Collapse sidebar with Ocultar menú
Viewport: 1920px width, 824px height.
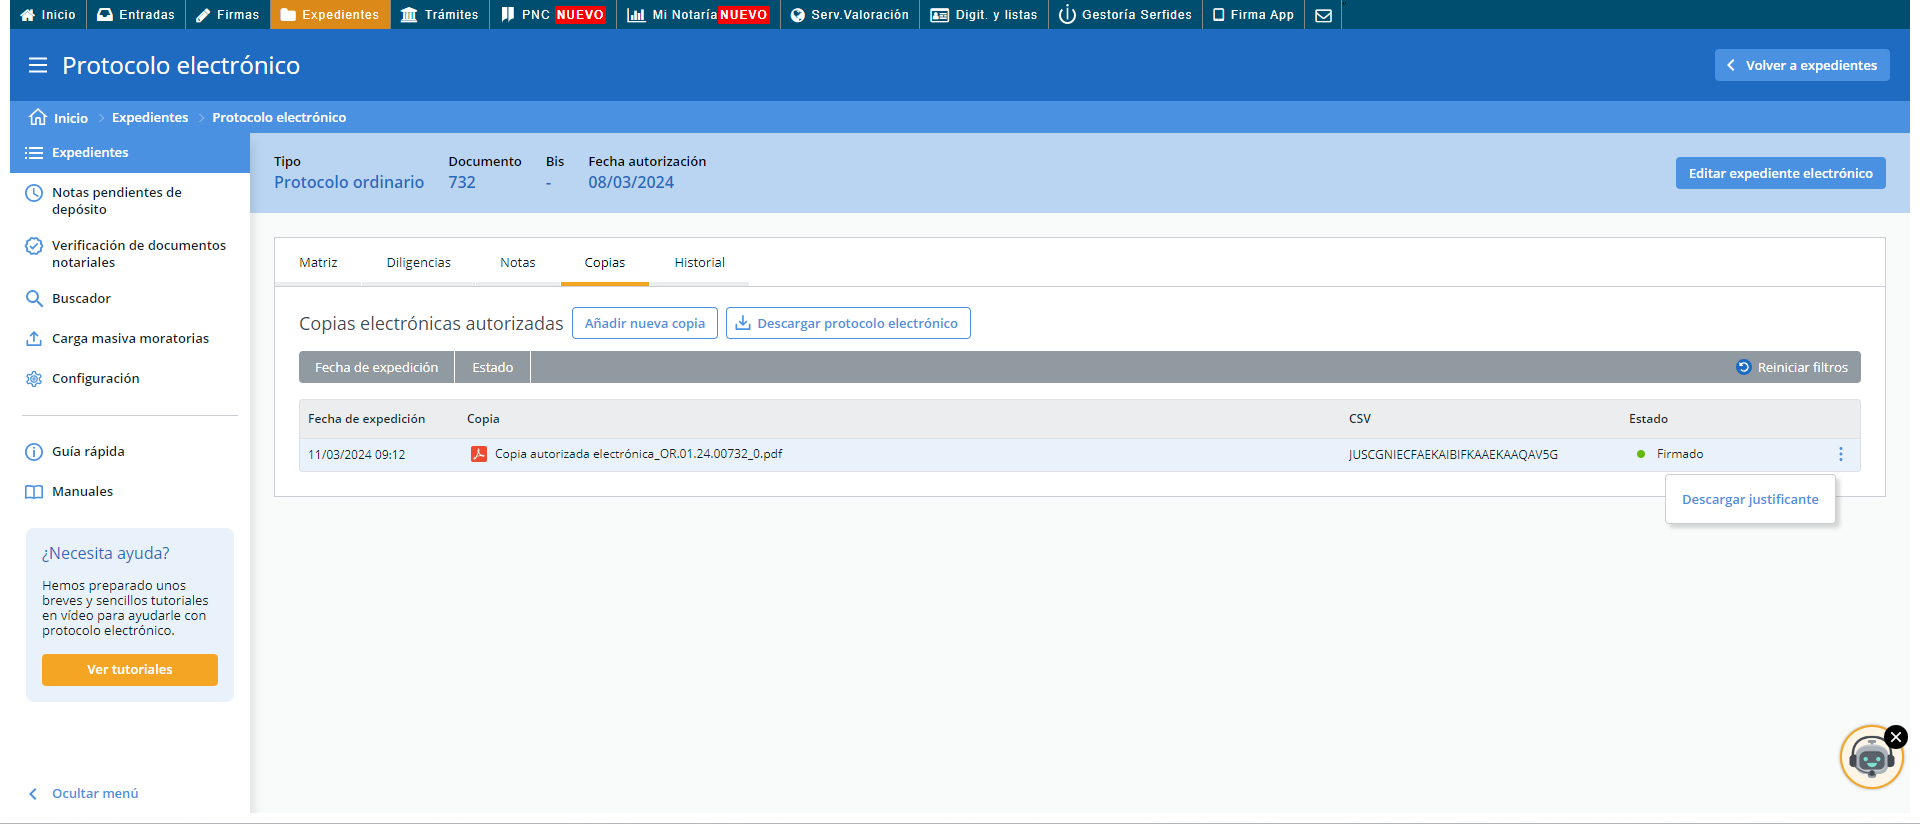pyautogui.click(x=94, y=793)
